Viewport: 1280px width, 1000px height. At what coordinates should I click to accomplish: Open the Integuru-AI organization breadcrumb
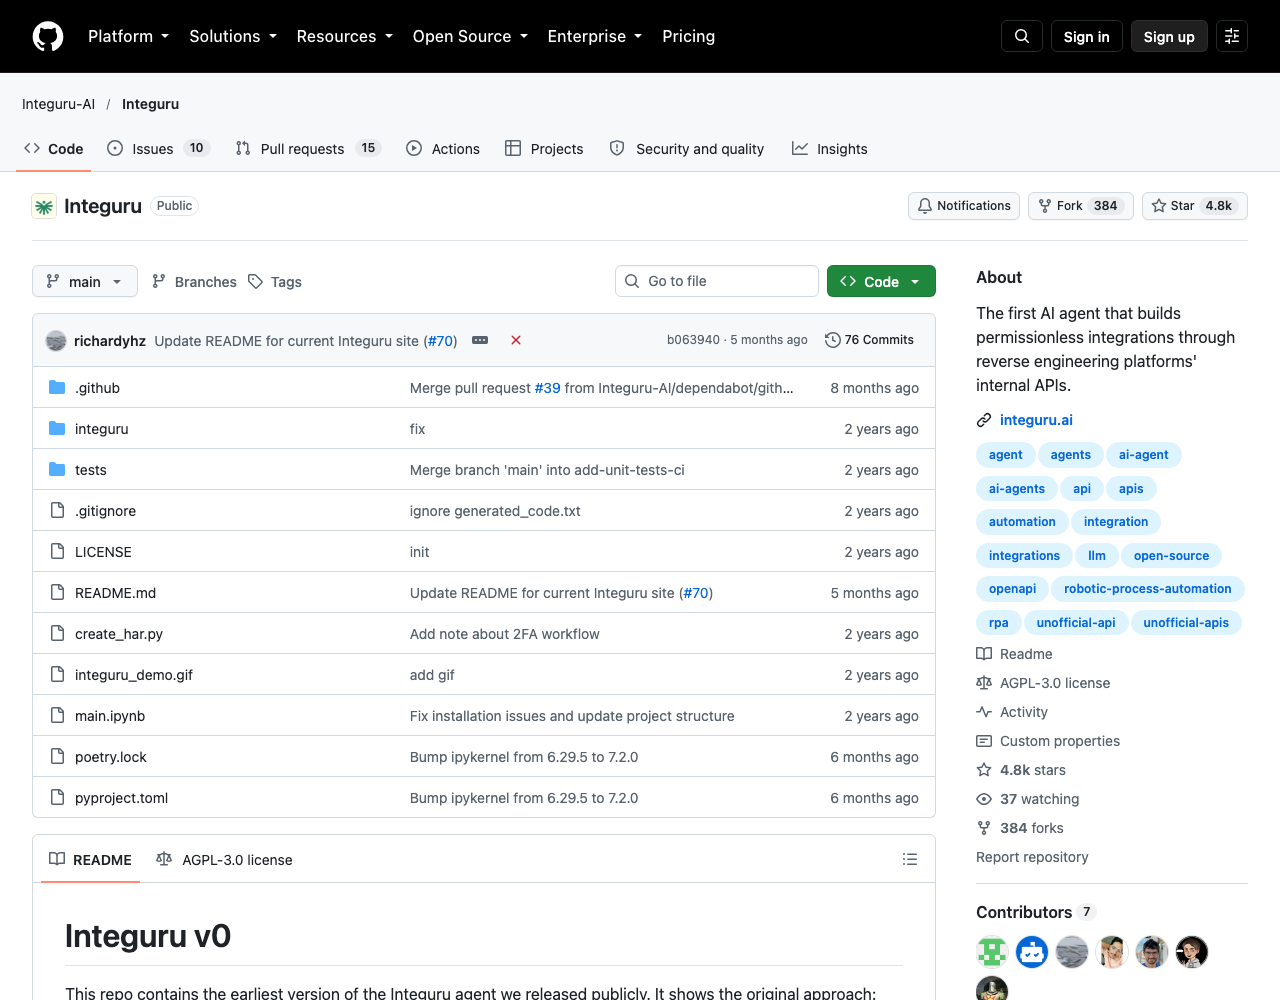tap(58, 104)
